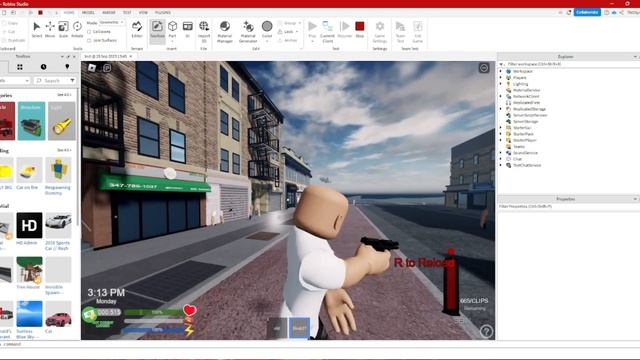This screenshot has width=640, height=360.
Task: Stop the running playtest
Action: point(360,29)
